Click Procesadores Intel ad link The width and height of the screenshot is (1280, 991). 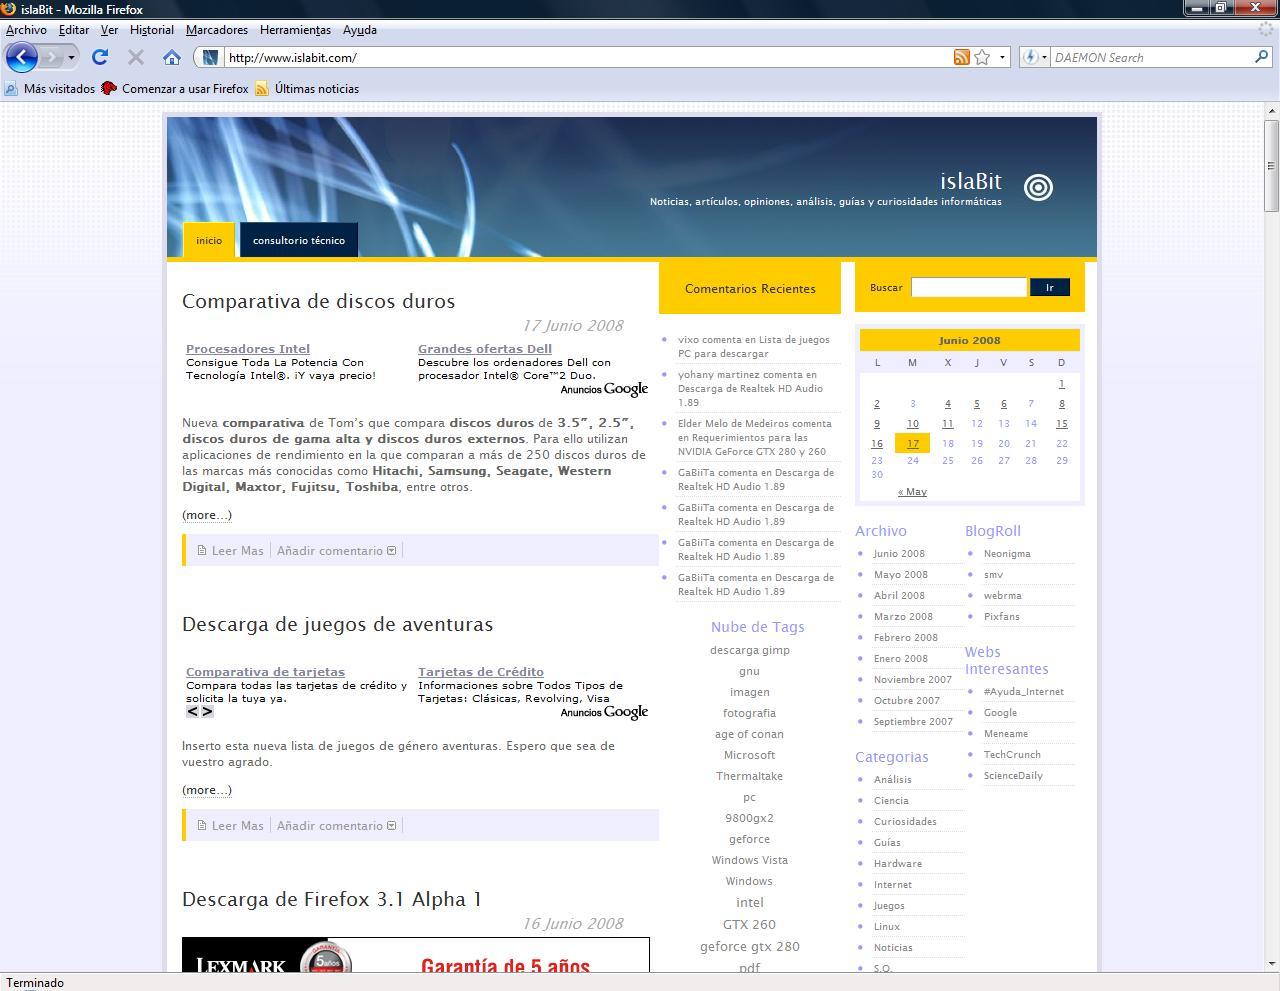[248, 349]
